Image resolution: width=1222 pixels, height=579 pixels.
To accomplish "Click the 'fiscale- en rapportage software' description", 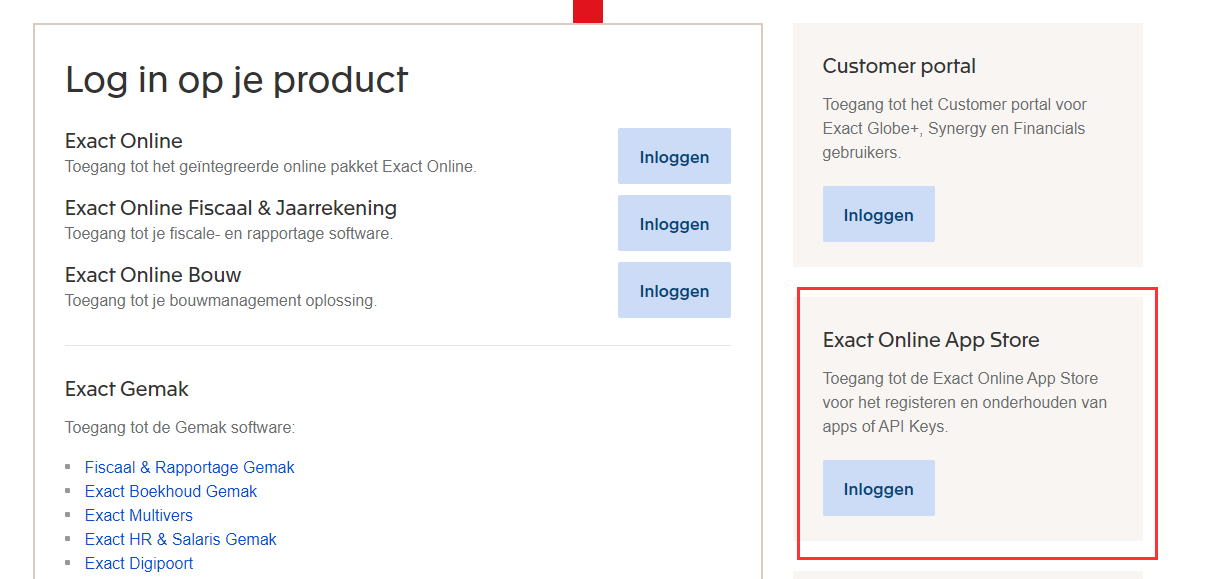I will point(229,233).
